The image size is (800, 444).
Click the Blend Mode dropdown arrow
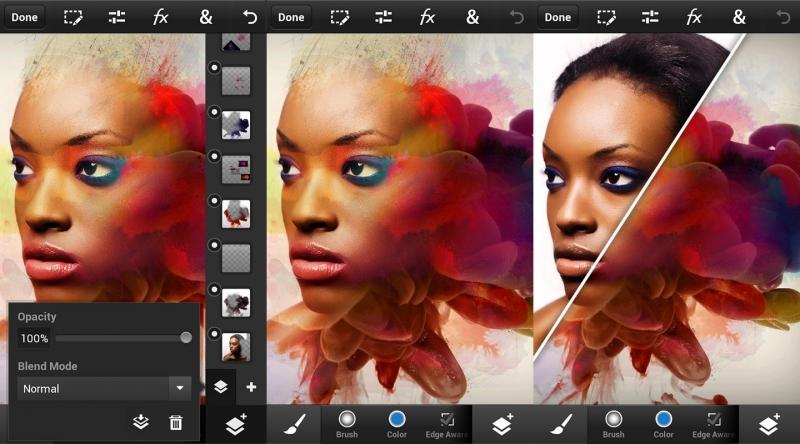pyautogui.click(x=179, y=388)
